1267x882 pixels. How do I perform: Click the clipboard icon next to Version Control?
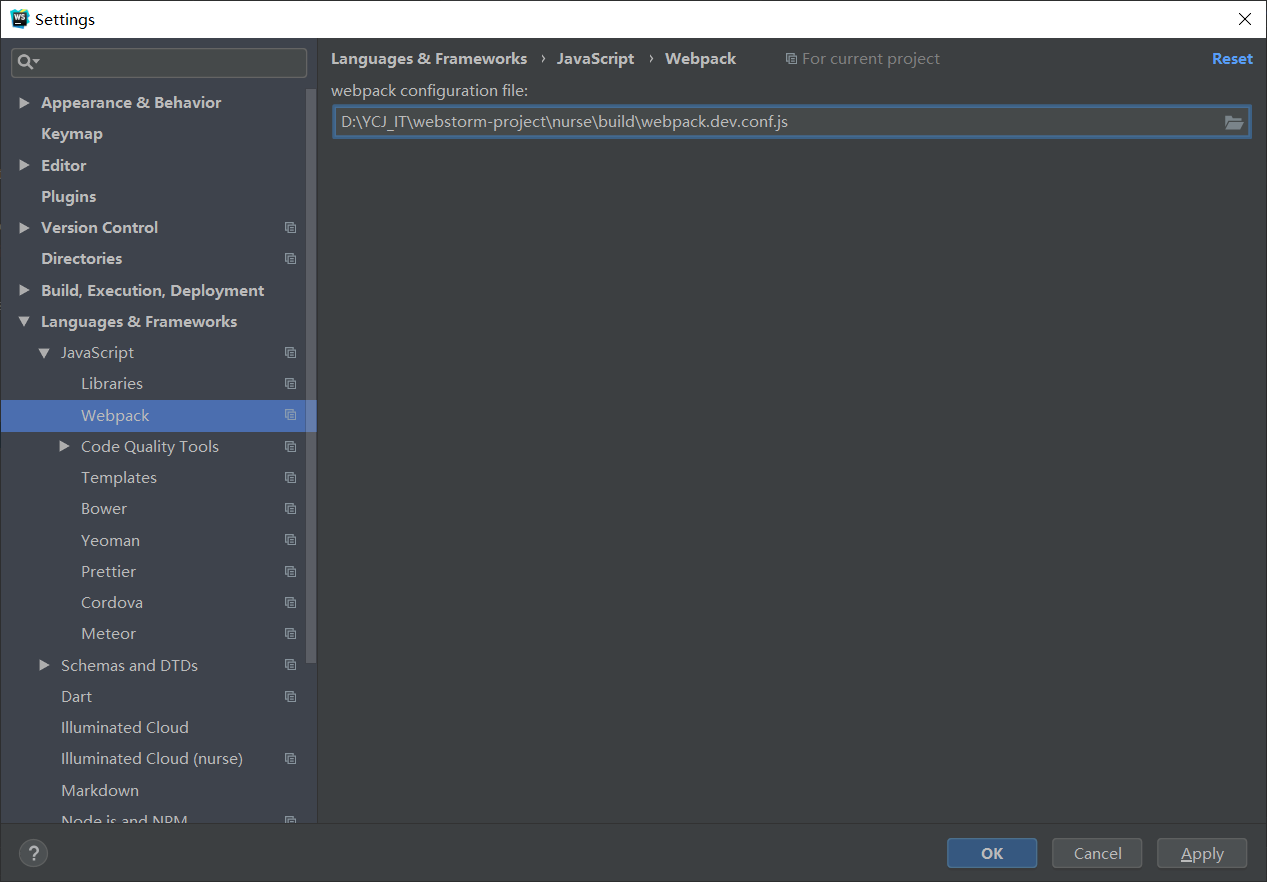pyautogui.click(x=290, y=227)
